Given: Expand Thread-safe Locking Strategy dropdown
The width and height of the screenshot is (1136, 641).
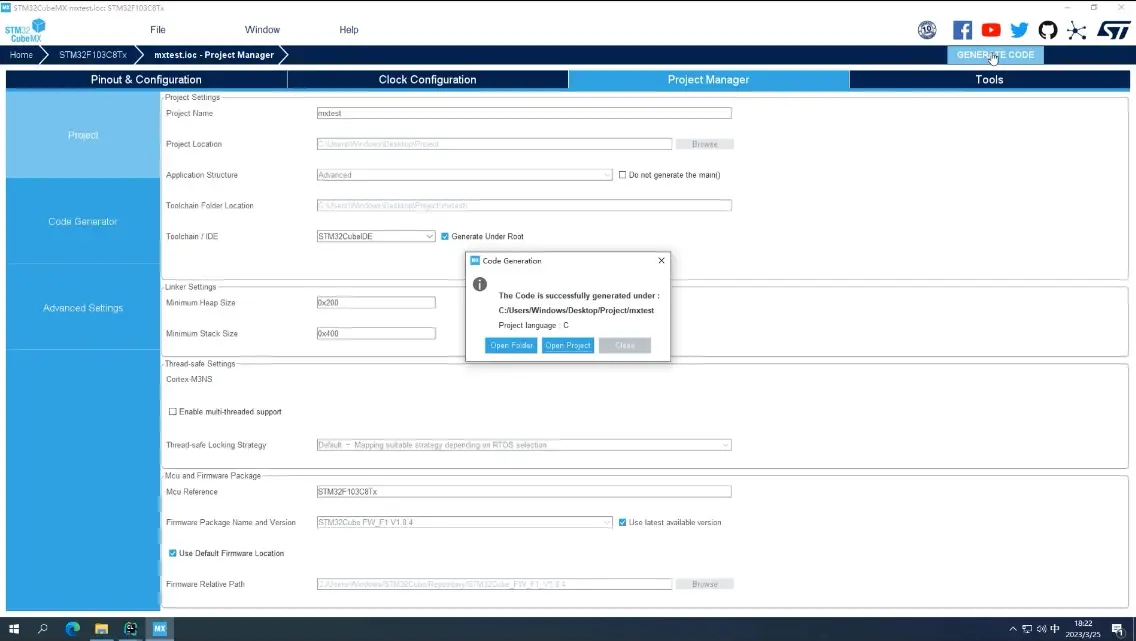Looking at the screenshot, I should [524, 445].
